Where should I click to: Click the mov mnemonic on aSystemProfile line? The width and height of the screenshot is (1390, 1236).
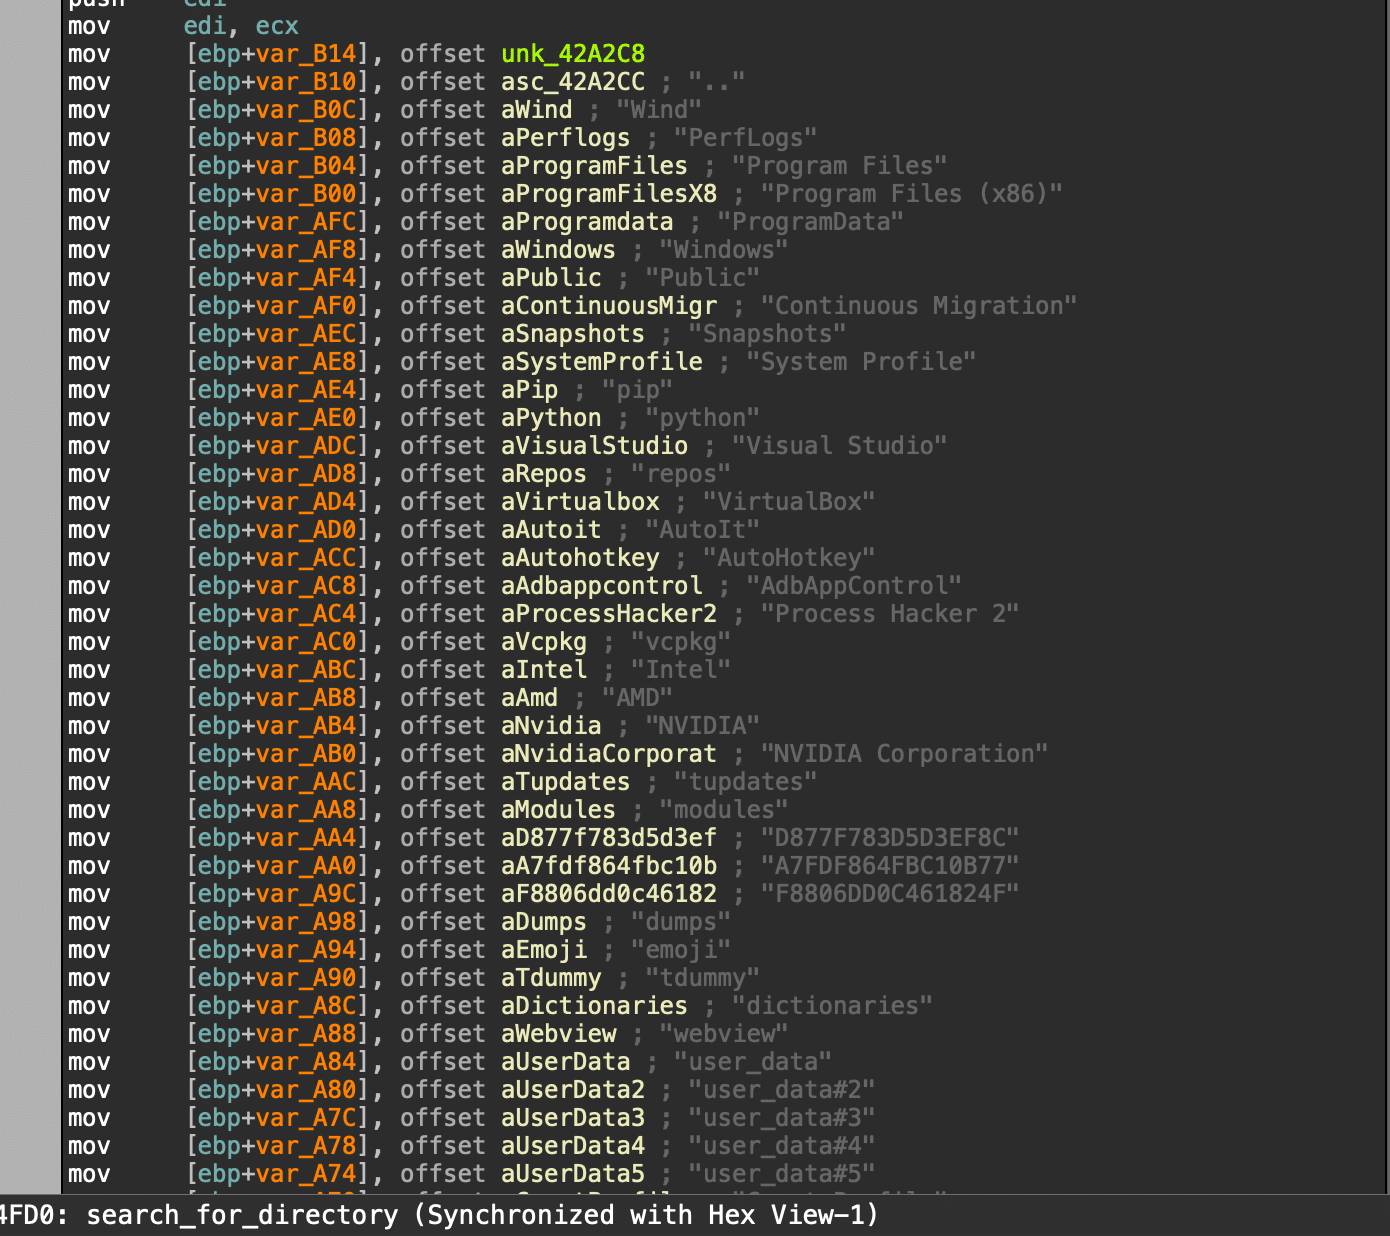pos(89,362)
